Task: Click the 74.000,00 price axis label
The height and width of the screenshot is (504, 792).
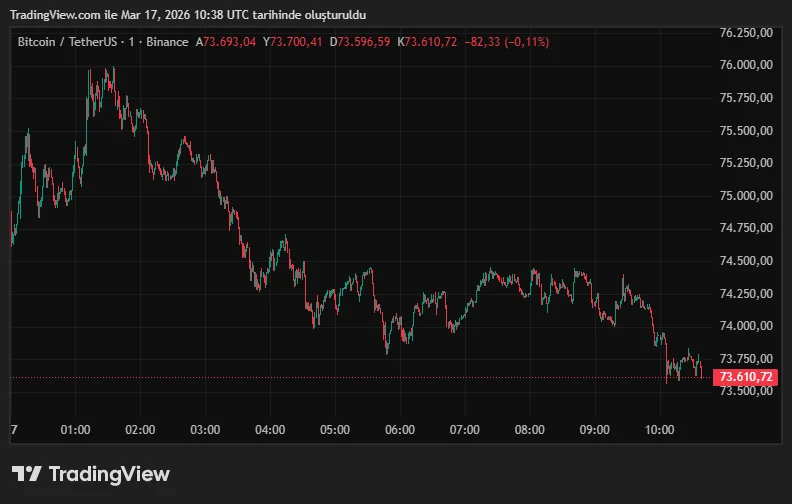Action: click(x=747, y=325)
